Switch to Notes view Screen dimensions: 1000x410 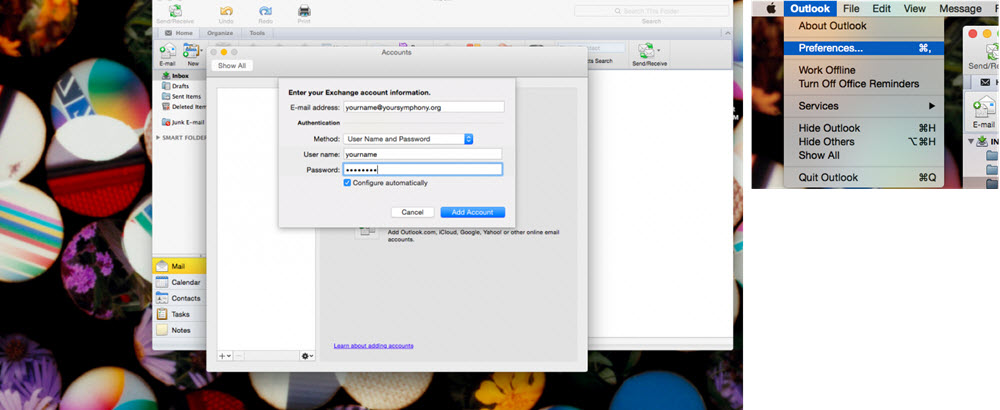pos(179,330)
